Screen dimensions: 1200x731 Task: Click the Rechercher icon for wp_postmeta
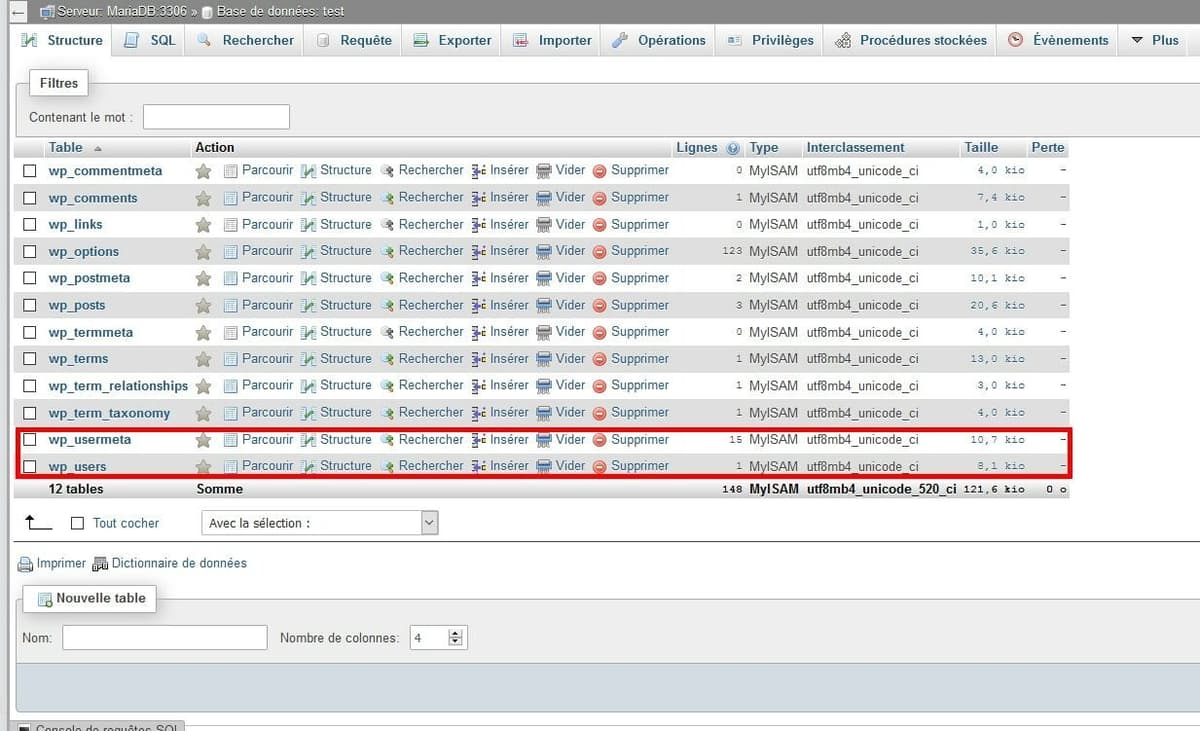(x=387, y=279)
